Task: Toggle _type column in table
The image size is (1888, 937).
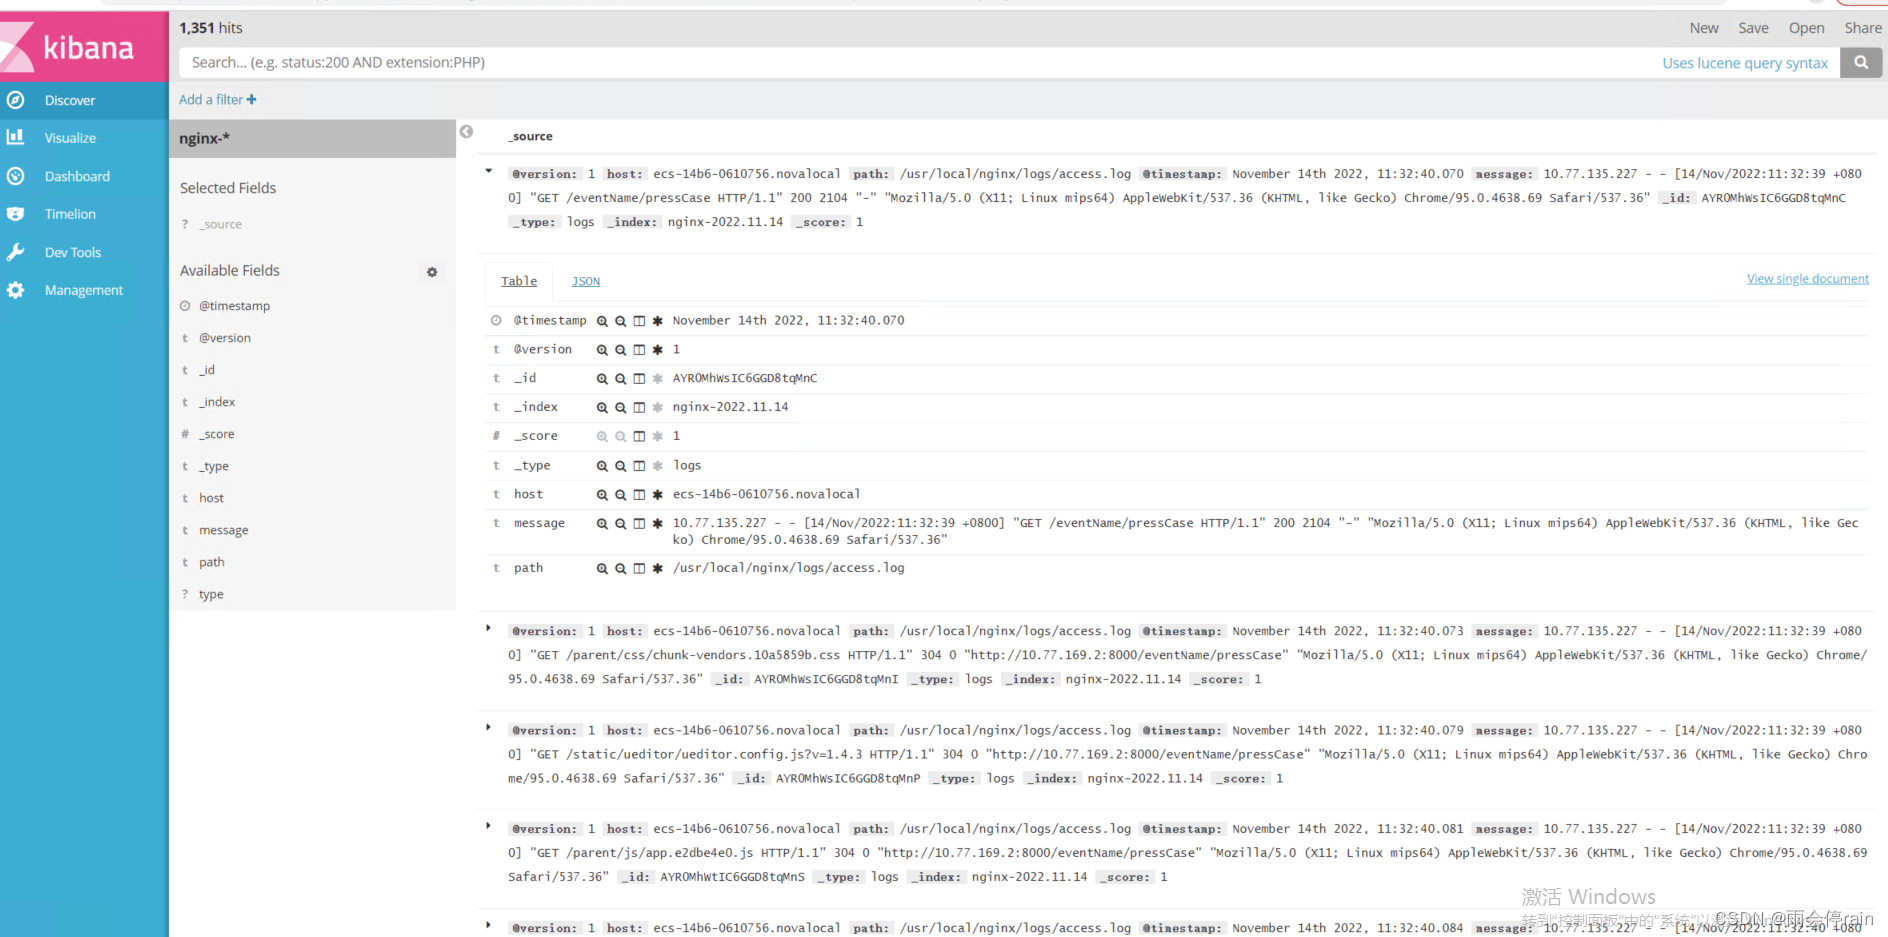Action: pyautogui.click(x=639, y=466)
